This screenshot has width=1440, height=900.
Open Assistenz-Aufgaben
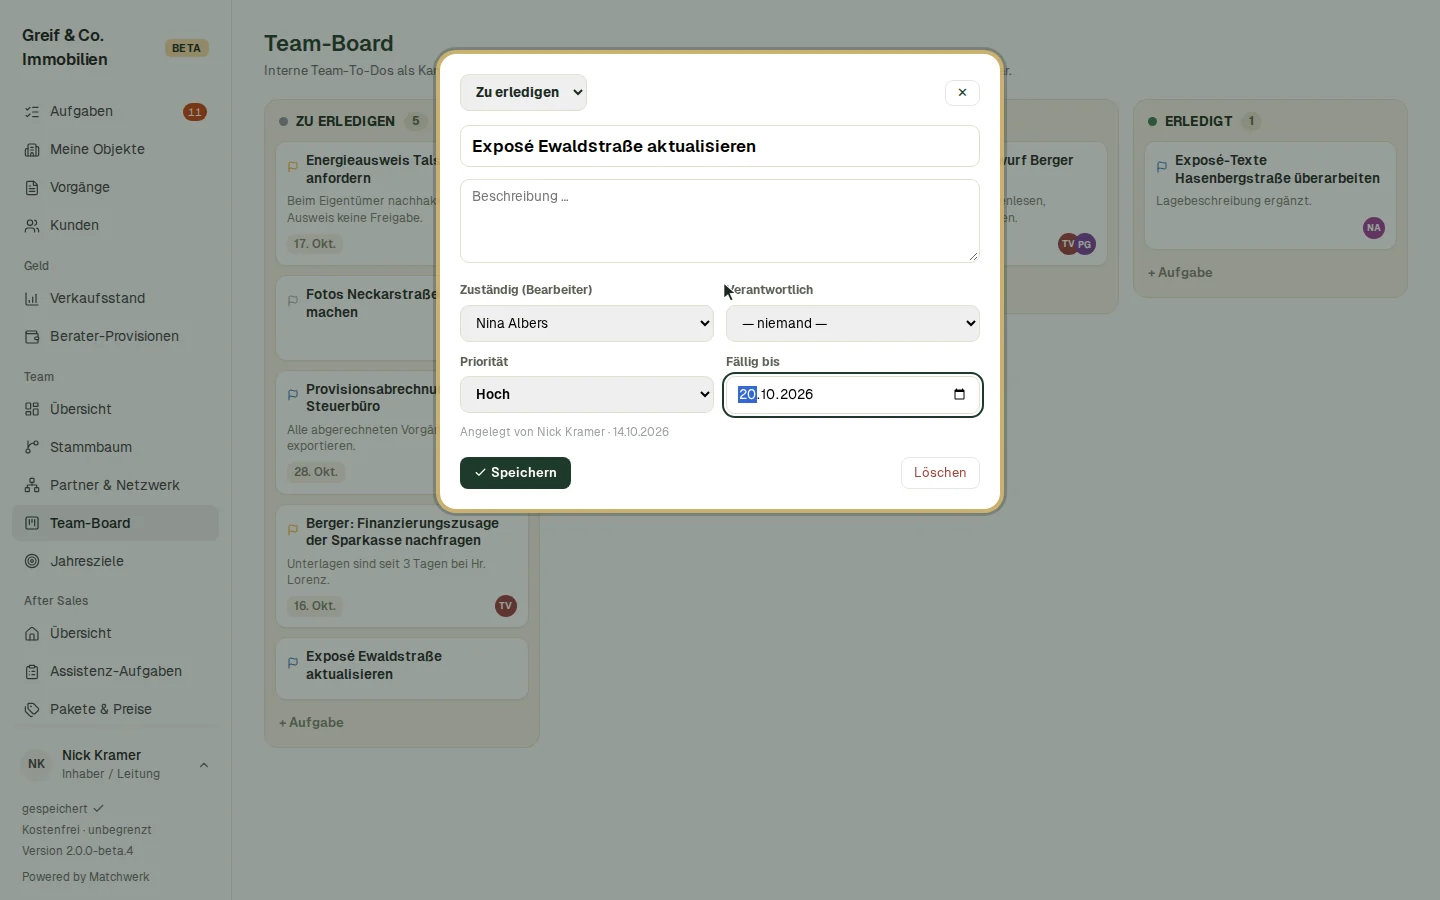point(115,672)
